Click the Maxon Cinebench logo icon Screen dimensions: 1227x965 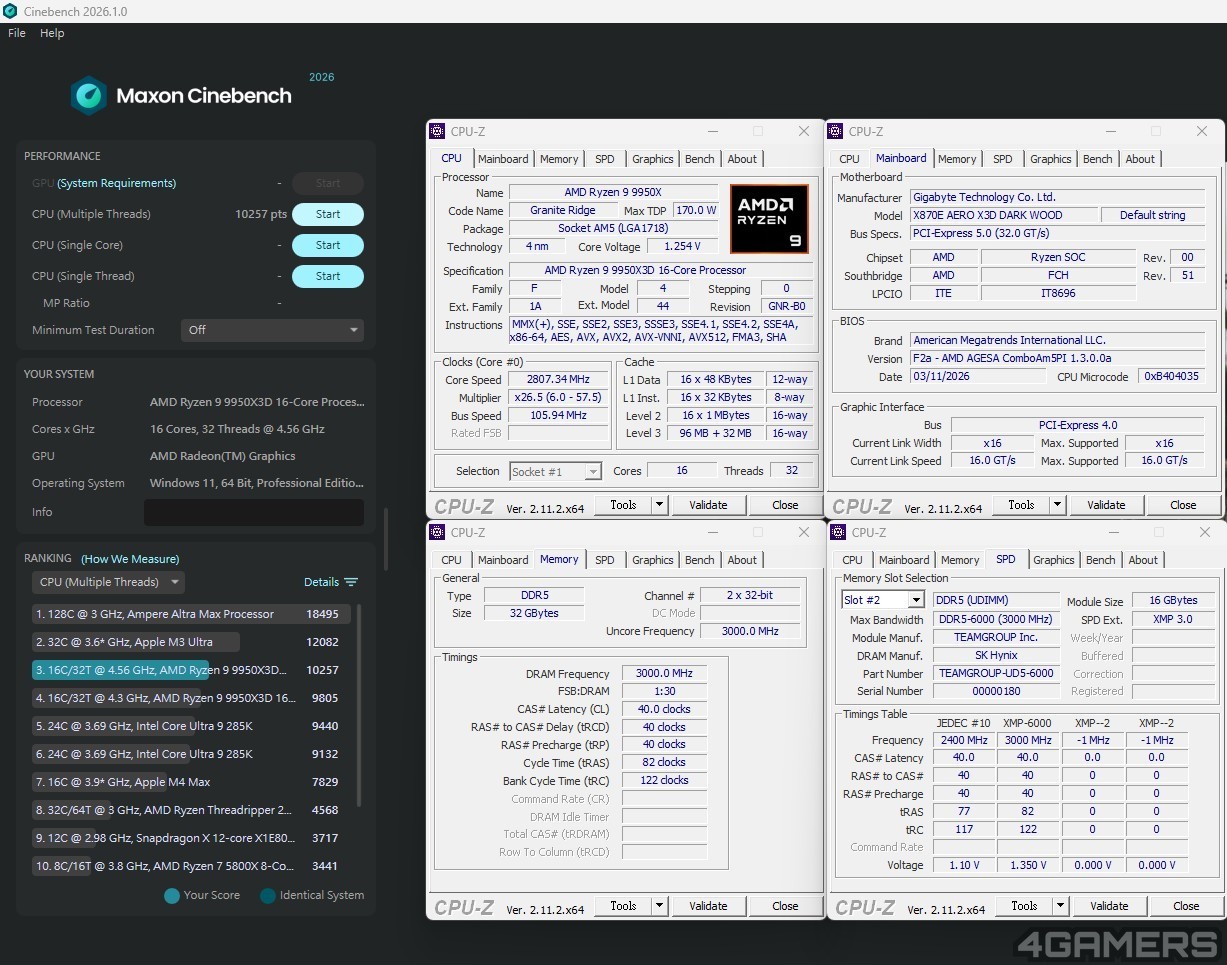point(89,96)
